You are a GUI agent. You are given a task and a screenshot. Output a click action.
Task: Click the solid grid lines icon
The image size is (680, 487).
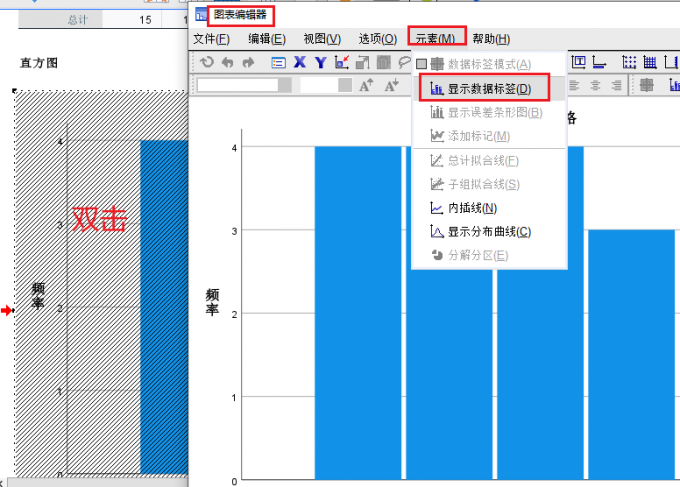tap(650, 62)
